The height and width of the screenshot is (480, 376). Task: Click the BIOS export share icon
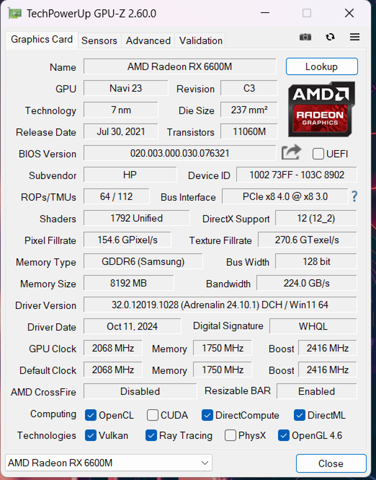(x=291, y=153)
